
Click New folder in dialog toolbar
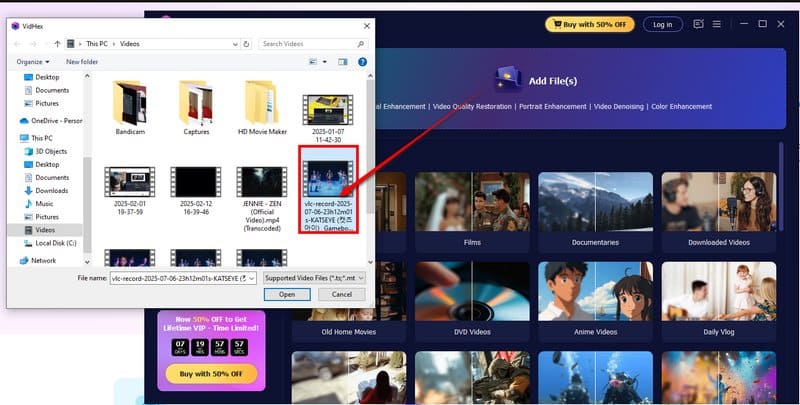click(x=82, y=61)
